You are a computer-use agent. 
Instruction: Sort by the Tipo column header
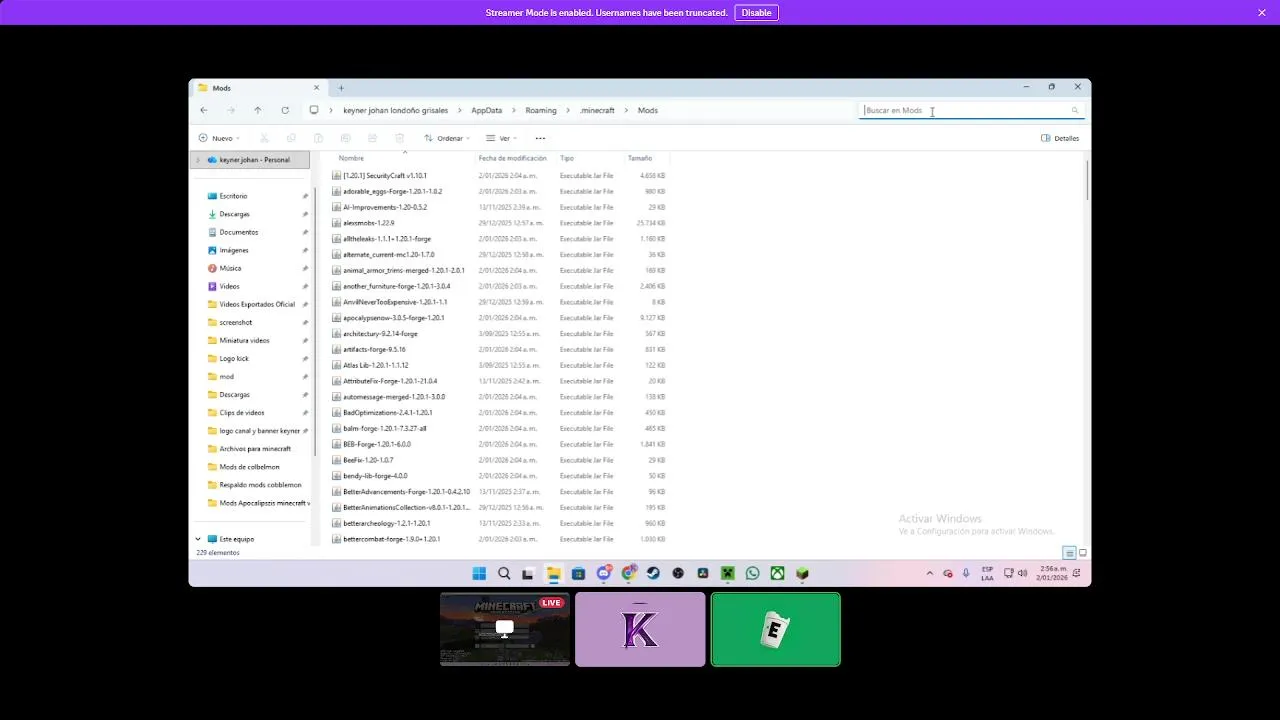[x=567, y=158]
